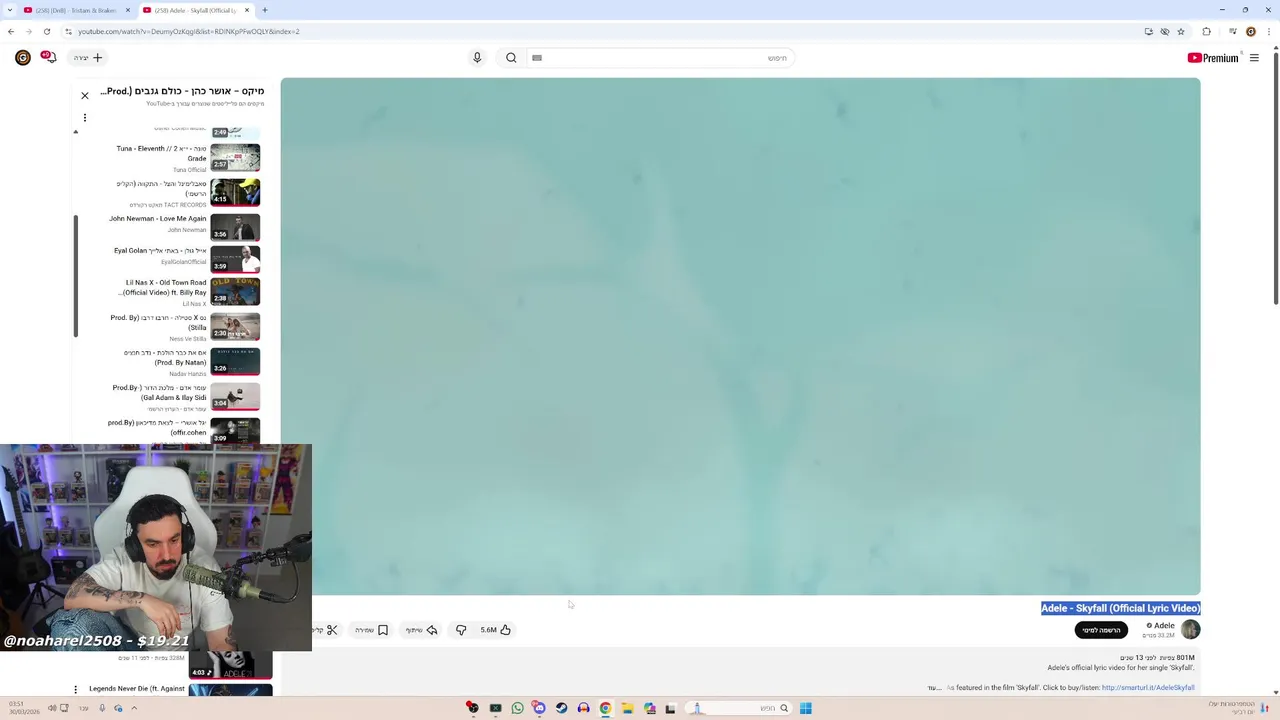Dislike the video with thumbs down

[x=461, y=630]
